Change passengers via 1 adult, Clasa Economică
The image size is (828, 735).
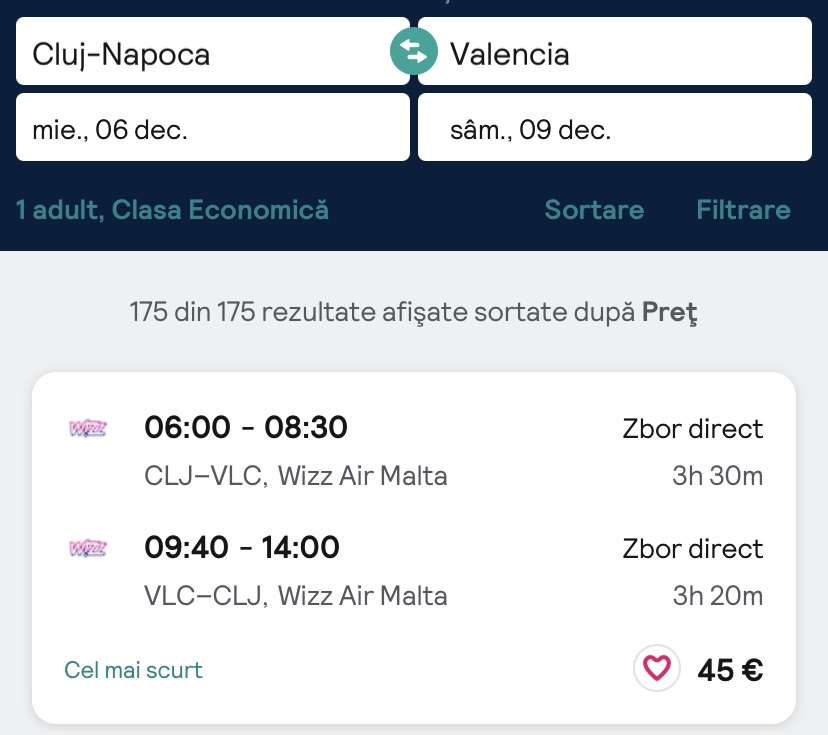click(x=172, y=210)
